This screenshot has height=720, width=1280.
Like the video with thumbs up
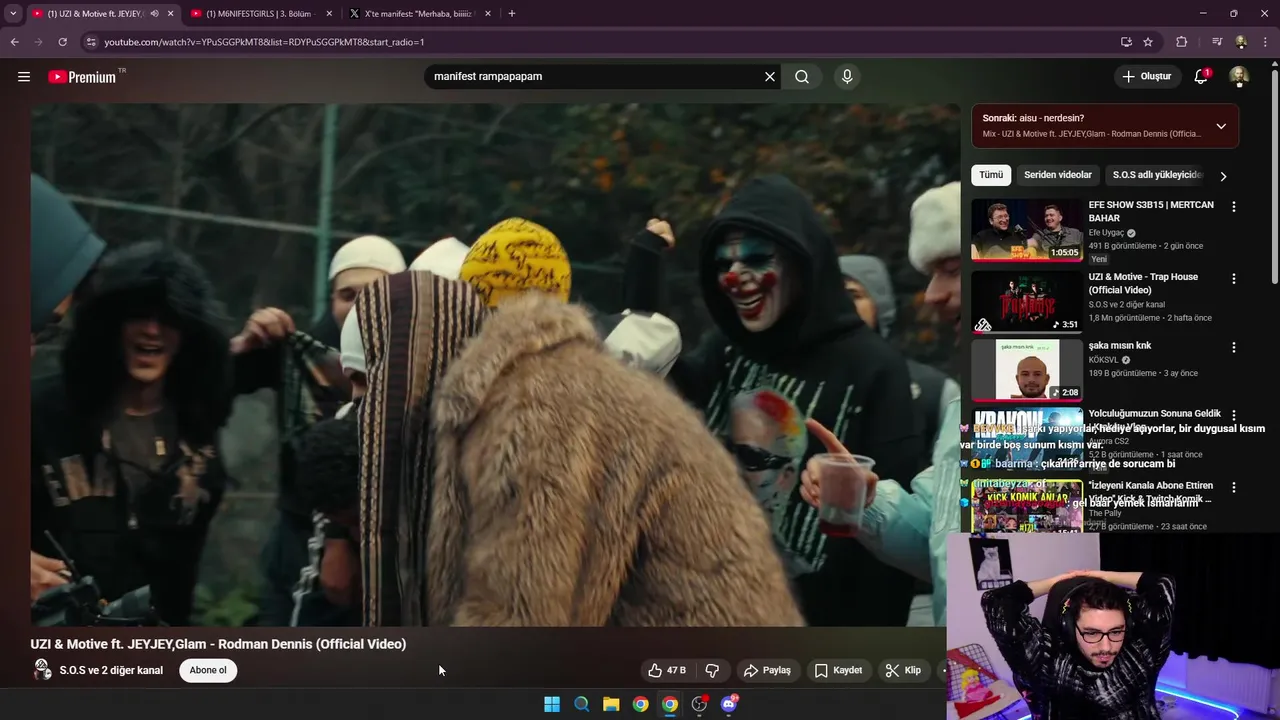[x=666, y=670]
